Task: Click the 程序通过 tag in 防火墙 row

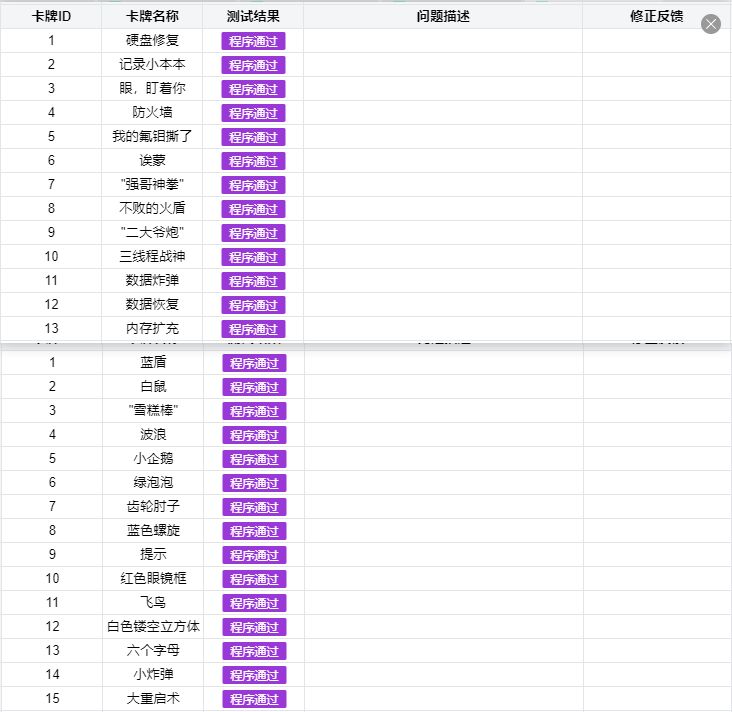Action: [253, 113]
